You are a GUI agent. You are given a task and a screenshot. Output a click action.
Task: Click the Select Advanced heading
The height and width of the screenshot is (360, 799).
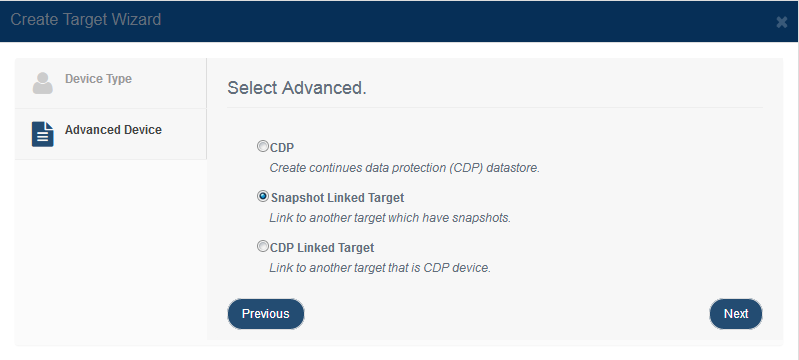coord(297,88)
